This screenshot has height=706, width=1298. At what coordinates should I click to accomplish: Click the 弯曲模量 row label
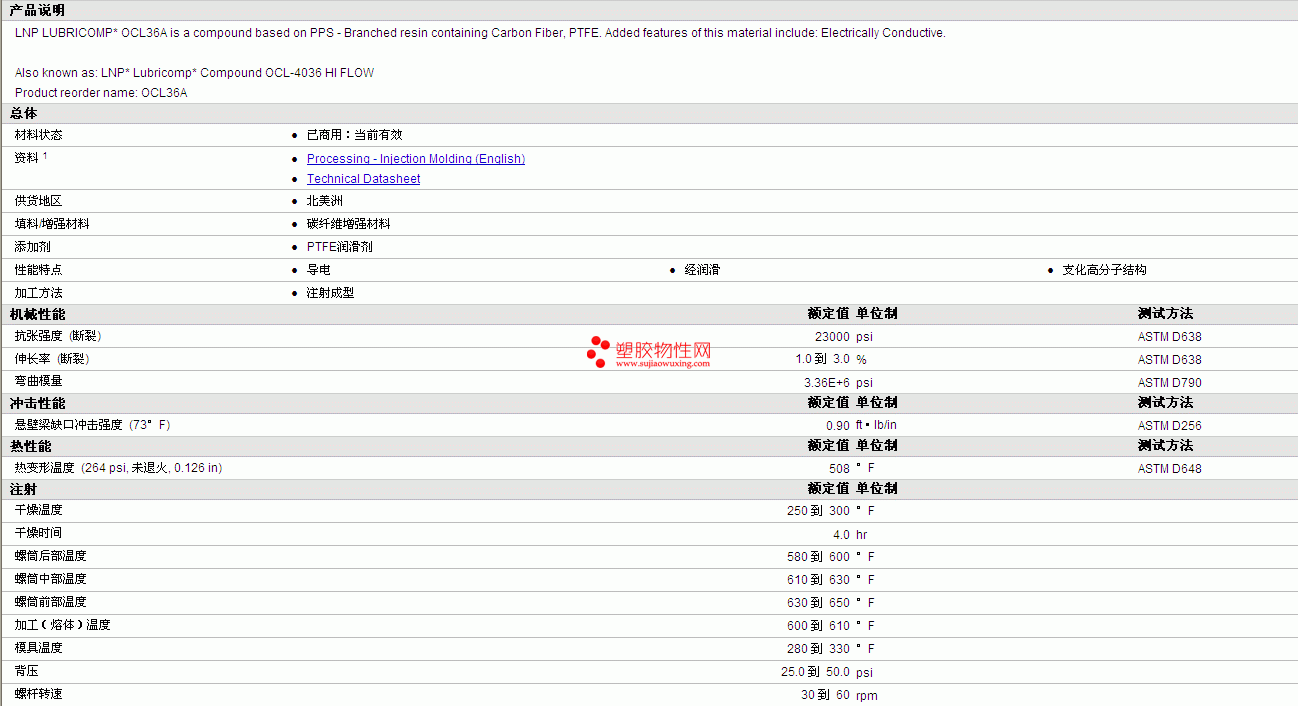38,381
